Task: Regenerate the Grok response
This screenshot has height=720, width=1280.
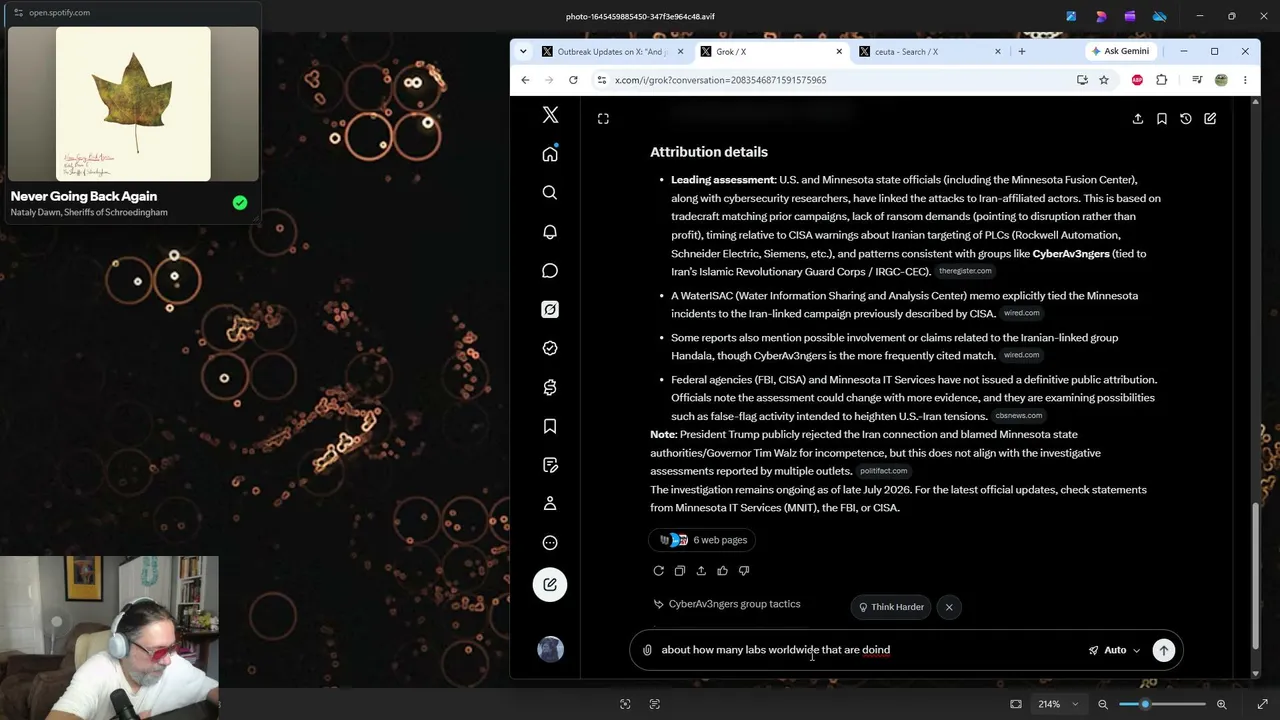Action: (x=659, y=571)
